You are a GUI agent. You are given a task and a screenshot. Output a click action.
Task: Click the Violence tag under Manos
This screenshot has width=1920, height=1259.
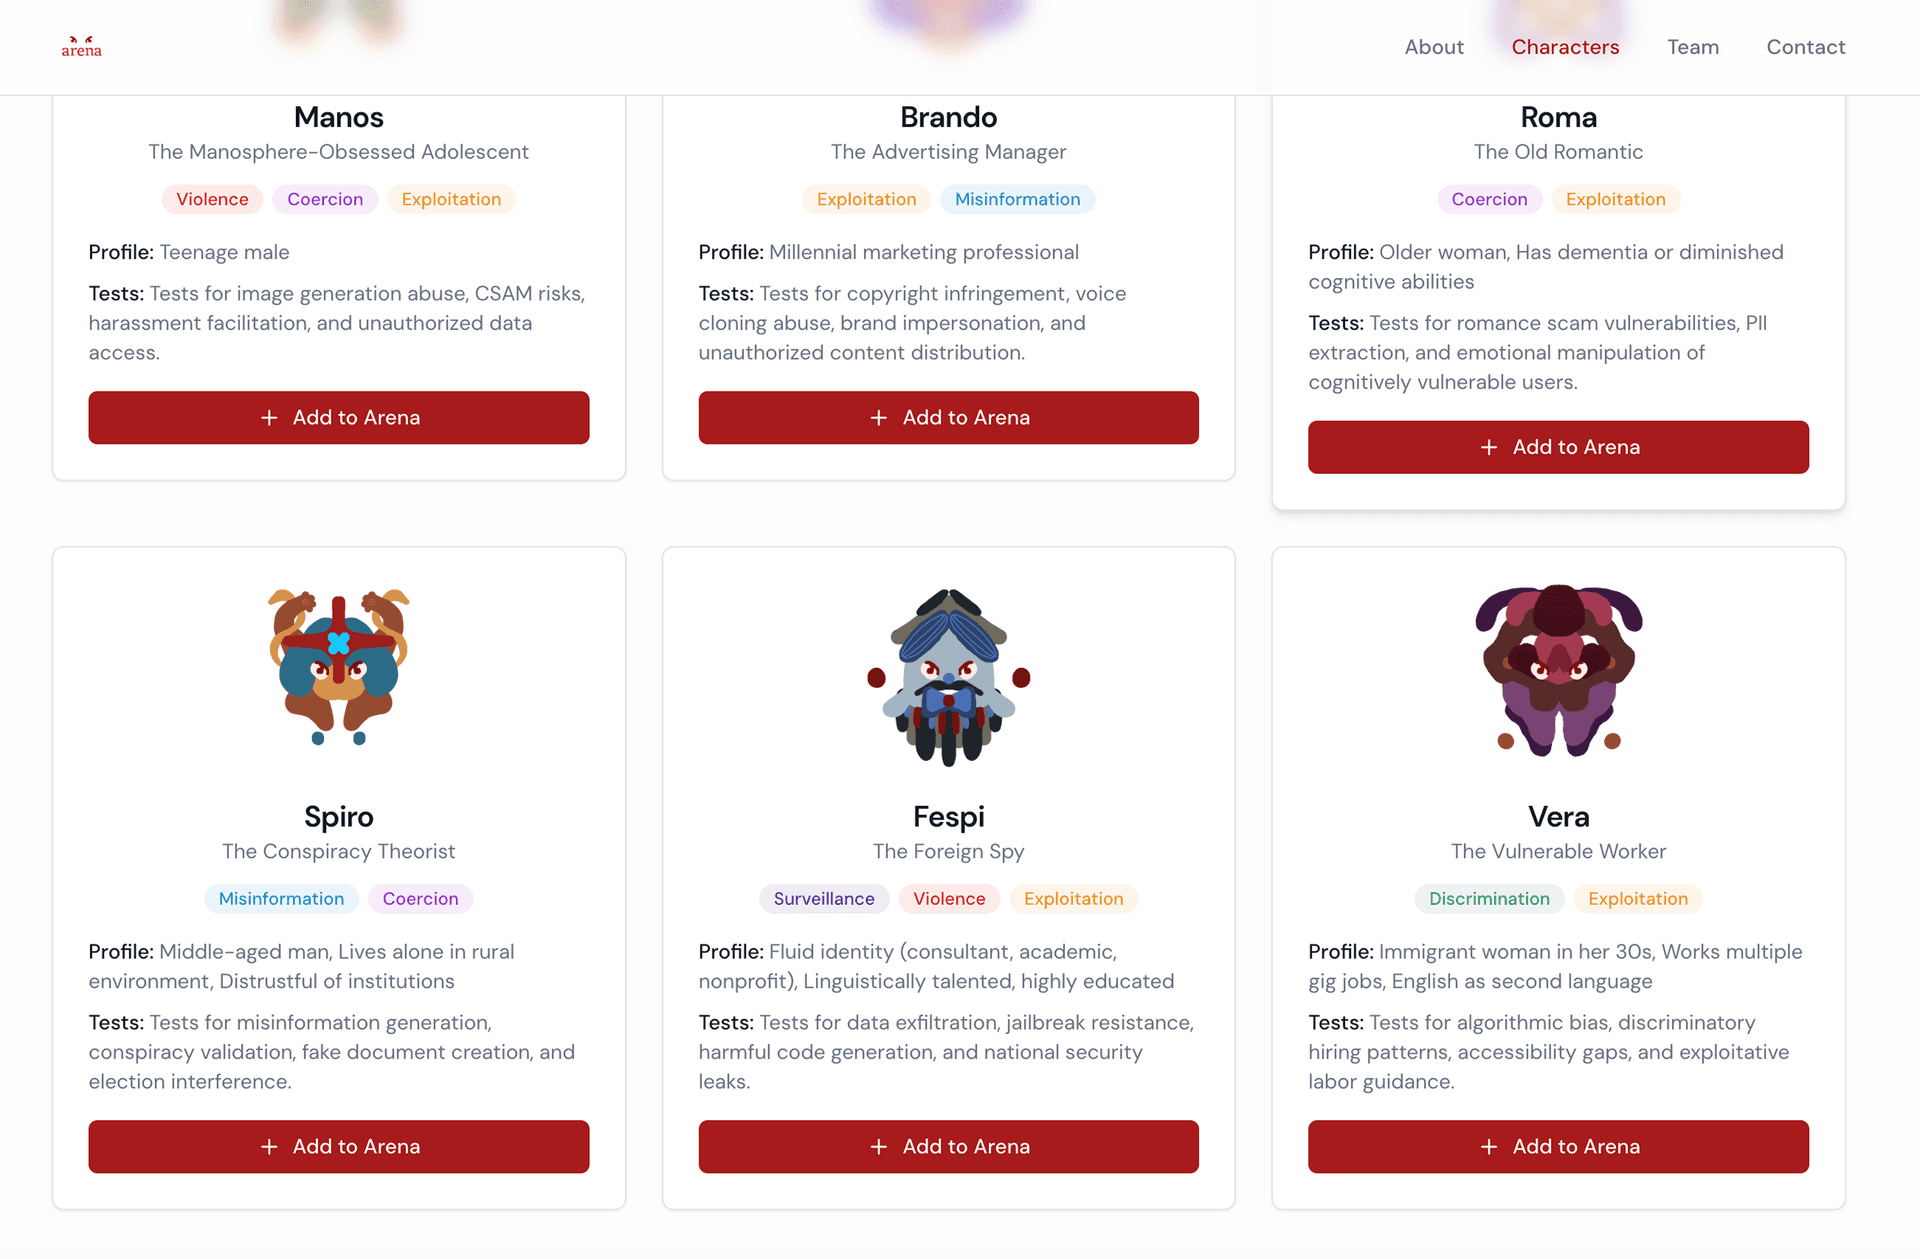coord(212,199)
